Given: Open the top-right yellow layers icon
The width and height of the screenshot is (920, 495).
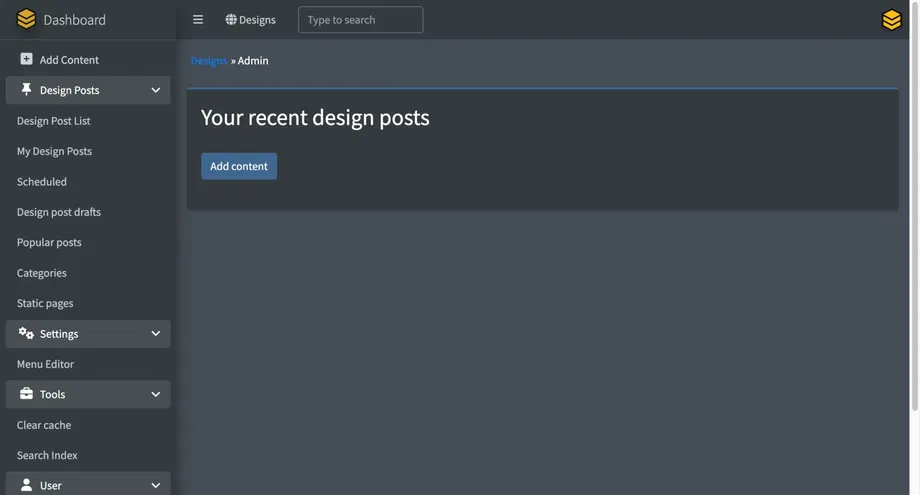Looking at the screenshot, I should 891,20.
